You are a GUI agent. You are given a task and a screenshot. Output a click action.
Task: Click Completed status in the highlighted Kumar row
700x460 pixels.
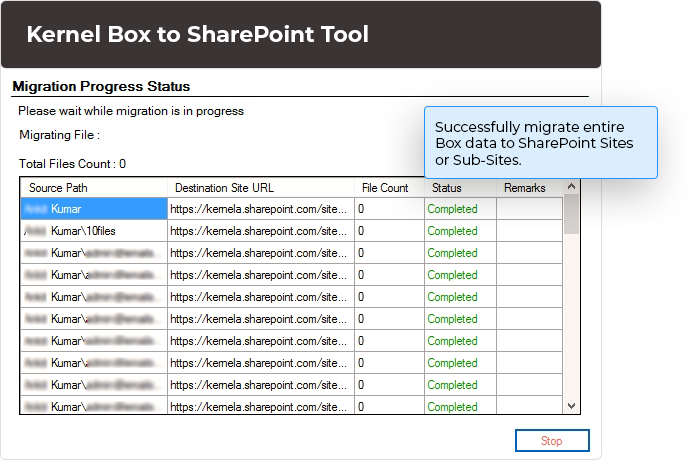[x=460, y=209]
